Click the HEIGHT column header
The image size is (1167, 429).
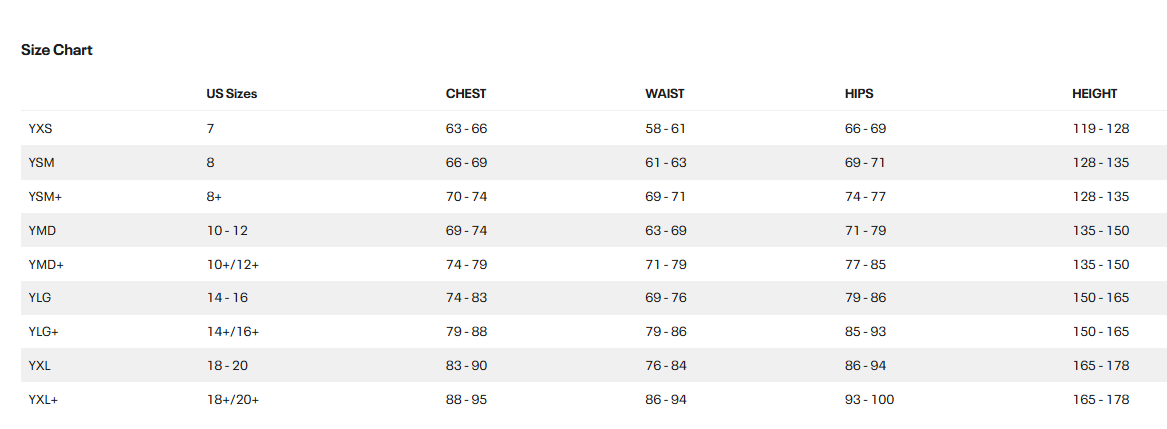click(1094, 94)
